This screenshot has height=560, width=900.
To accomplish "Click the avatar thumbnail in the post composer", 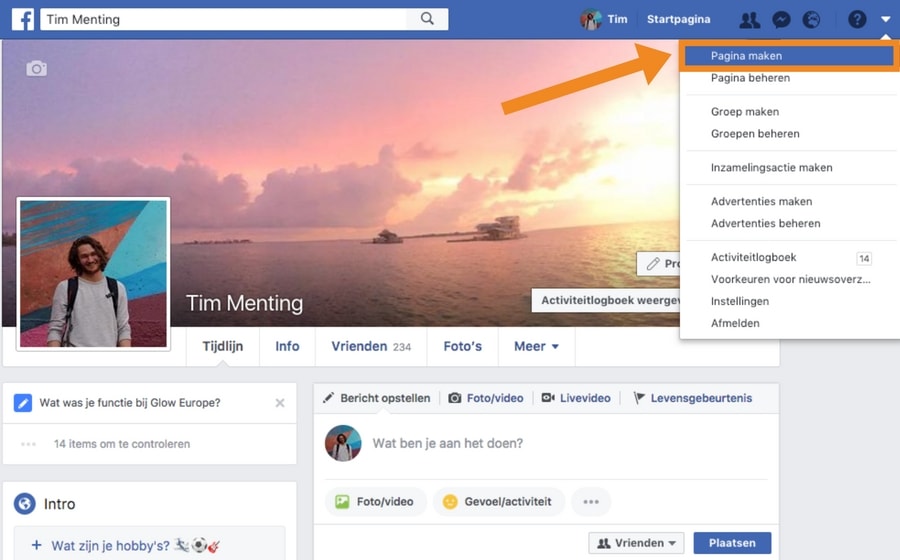I will (x=343, y=443).
